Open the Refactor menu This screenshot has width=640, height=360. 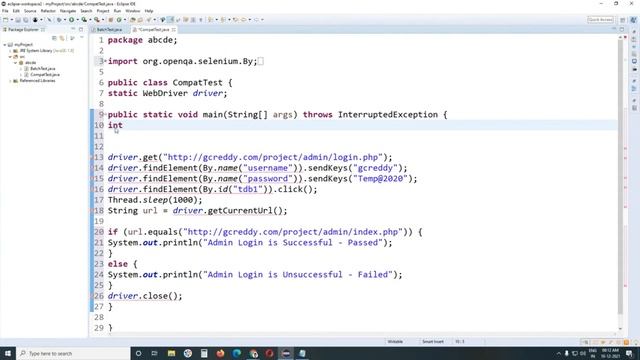point(48,11)
